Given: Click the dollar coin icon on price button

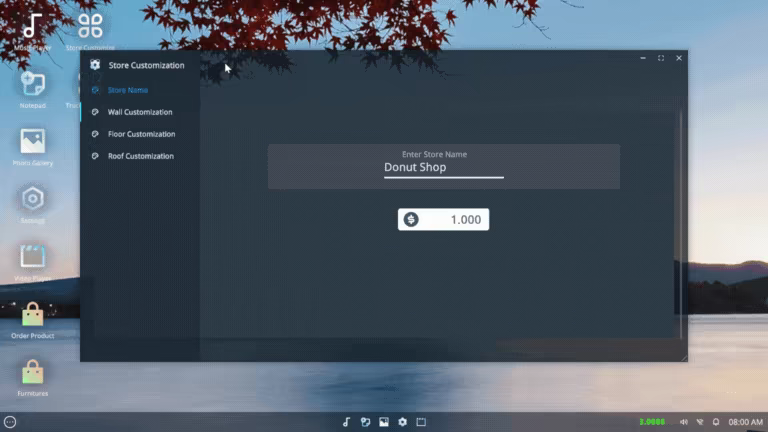Looking at the screenshot, I should pos(411,219).
